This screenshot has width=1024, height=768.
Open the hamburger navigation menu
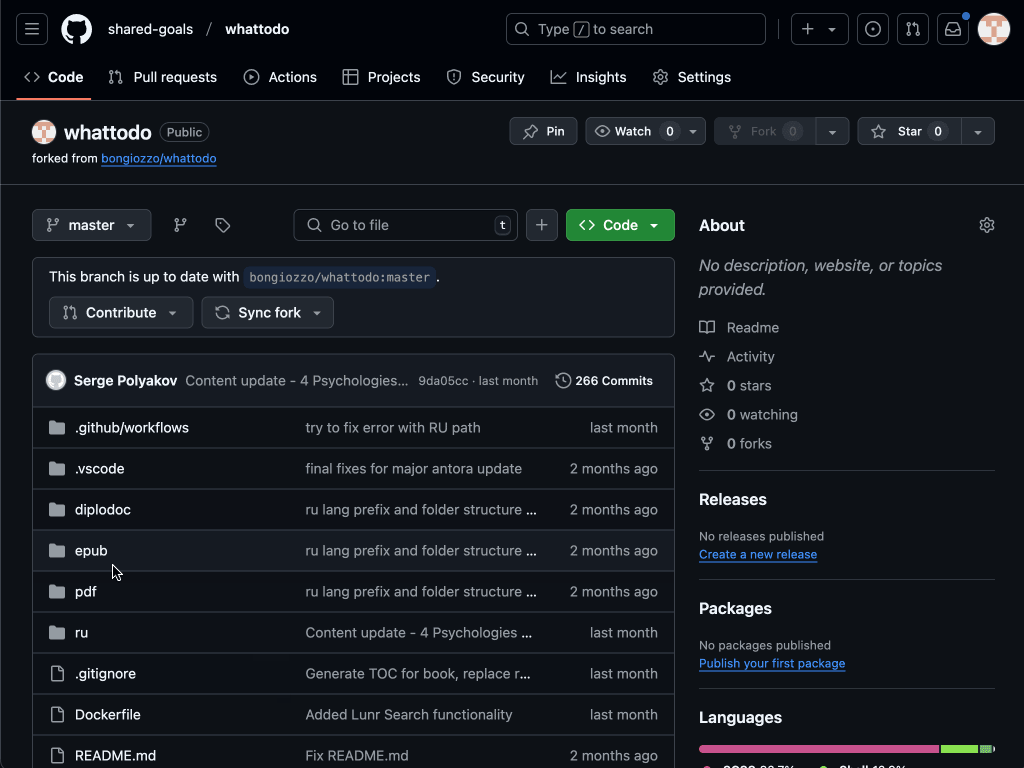click(x=32, y=29)
